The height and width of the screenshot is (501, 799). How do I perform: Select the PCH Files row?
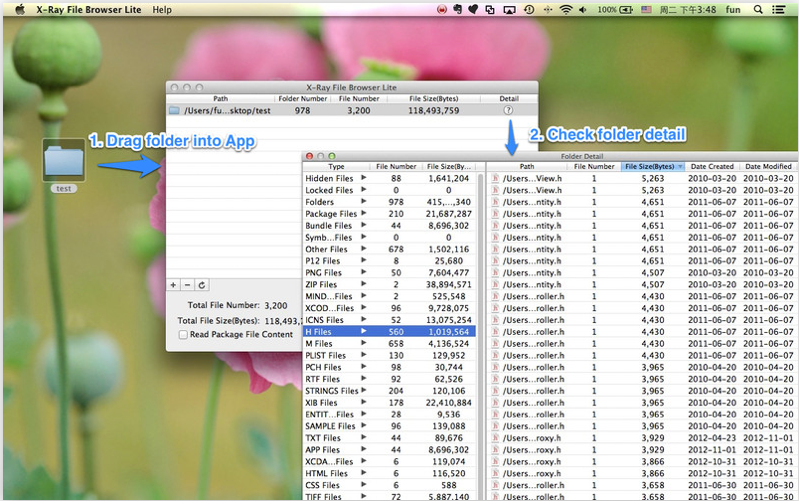[390, 367]
